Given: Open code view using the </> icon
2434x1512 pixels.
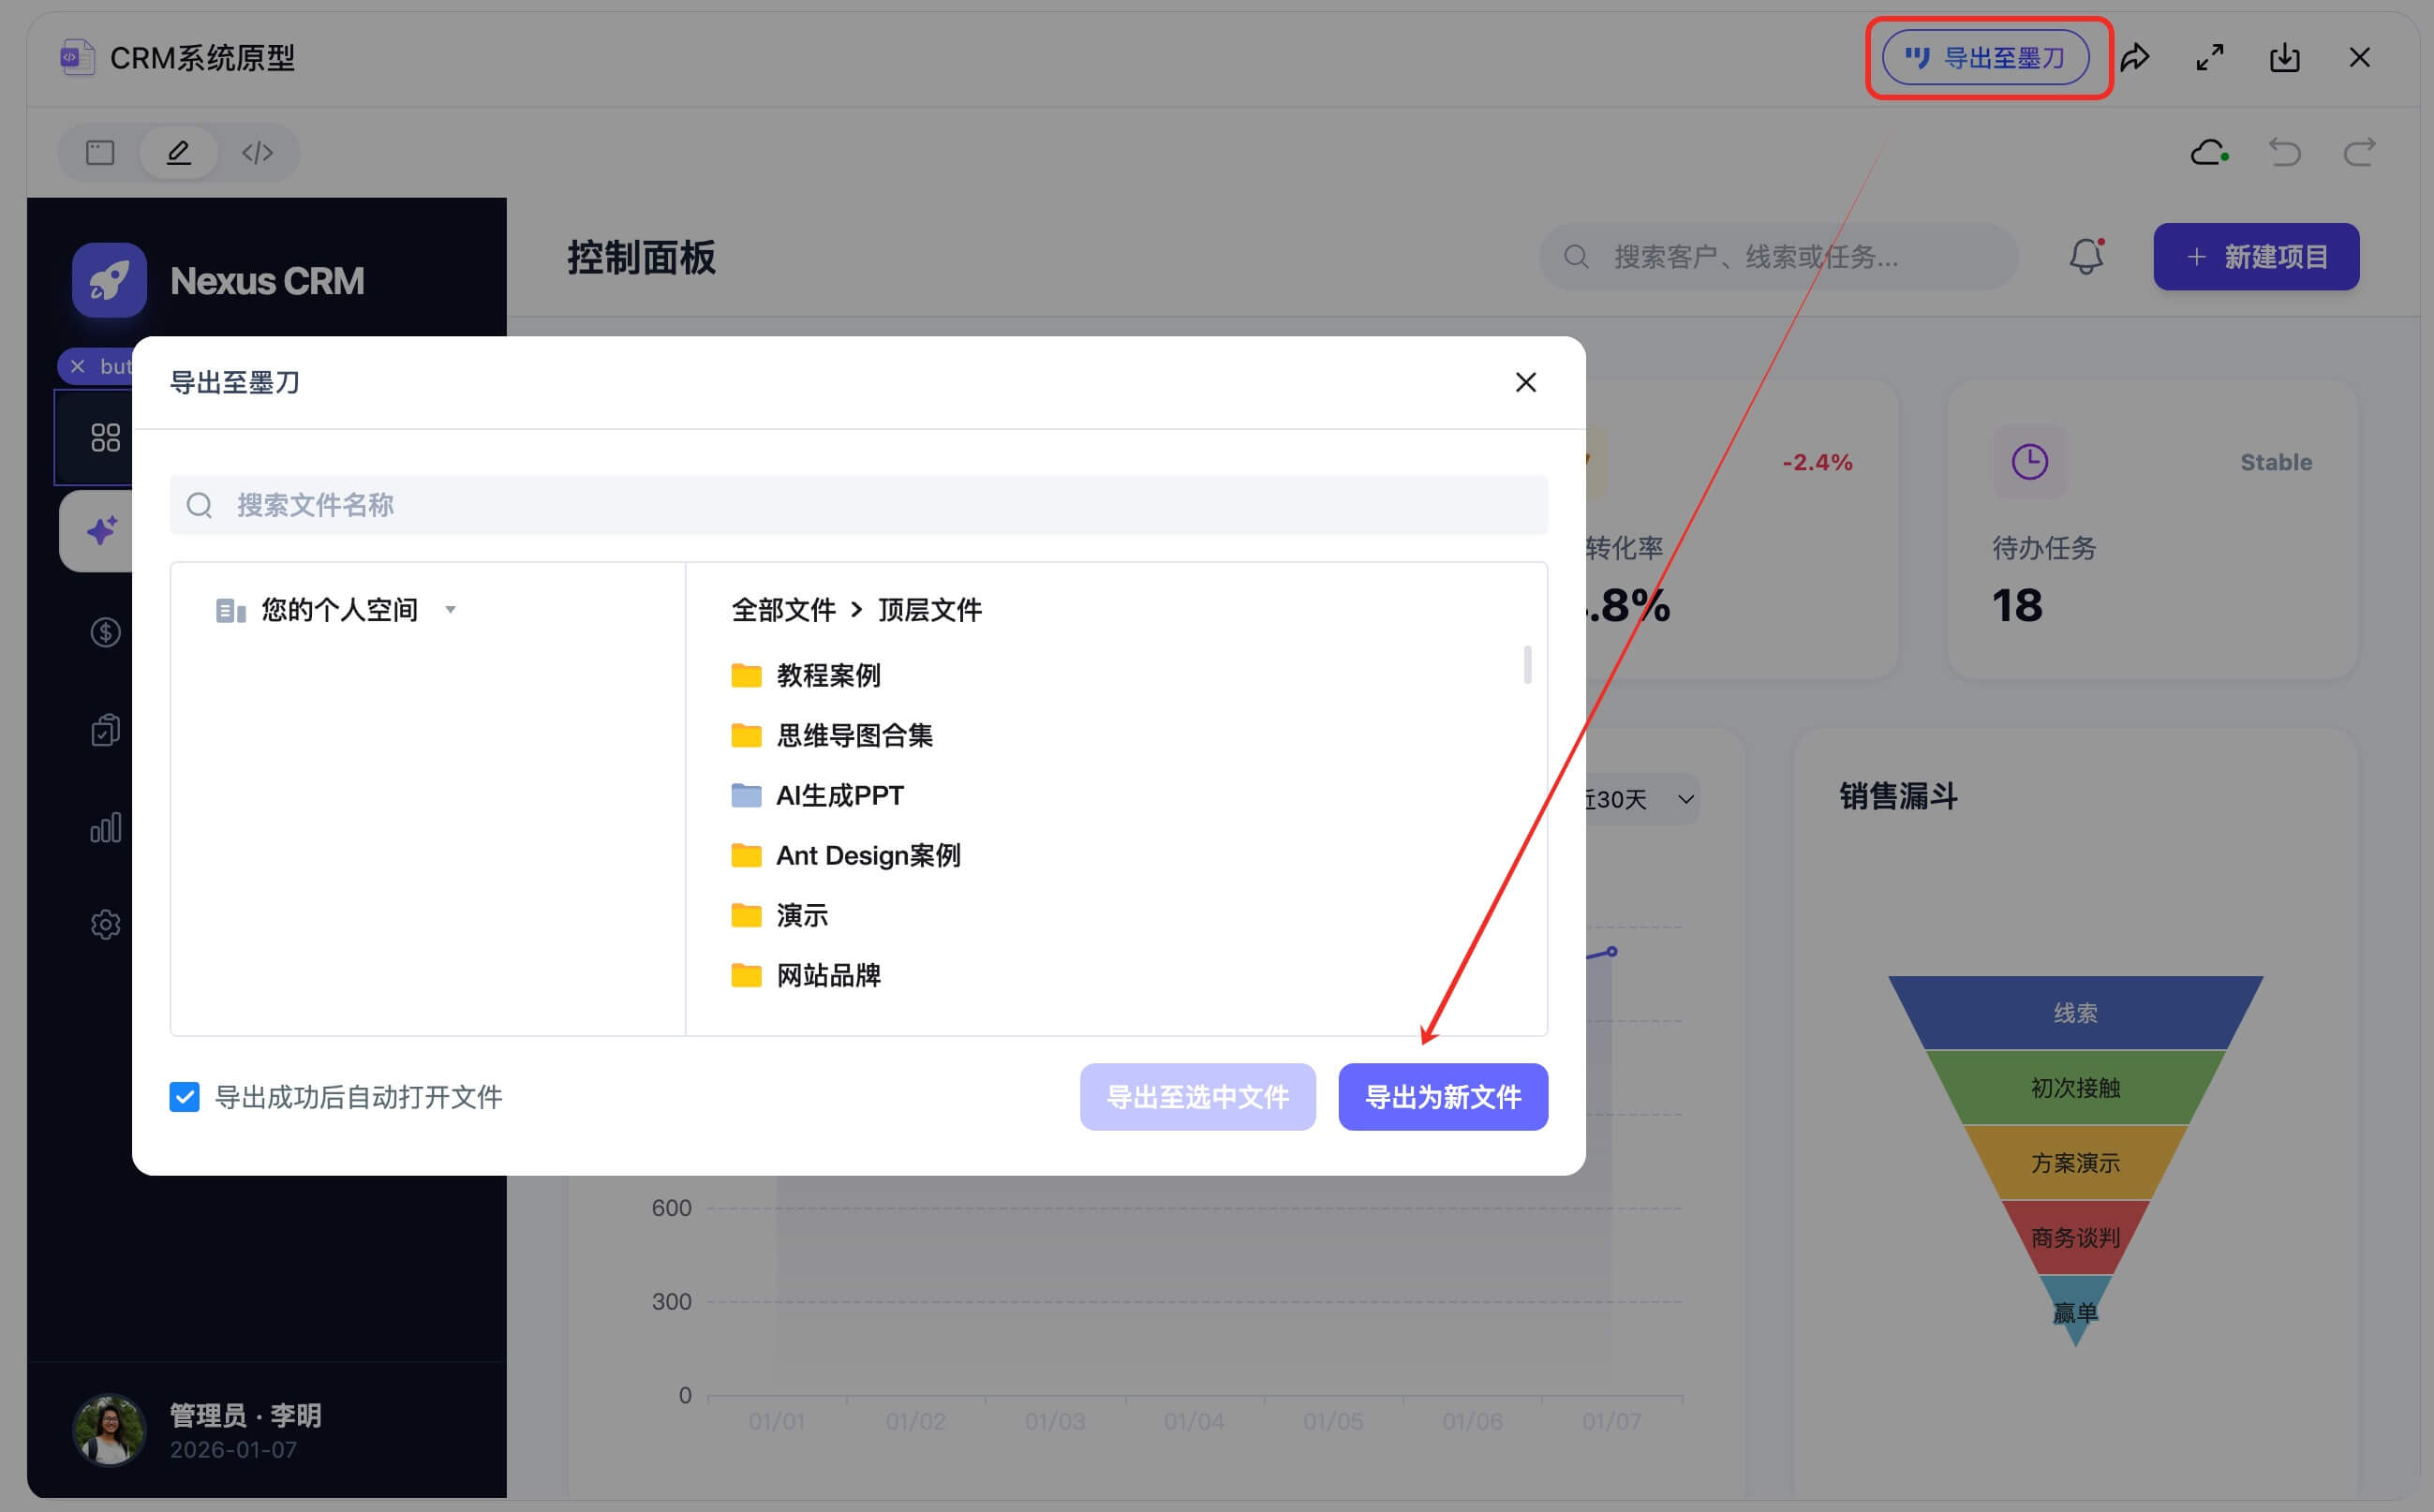Looking at the screenshot, I should pos(257,152).
